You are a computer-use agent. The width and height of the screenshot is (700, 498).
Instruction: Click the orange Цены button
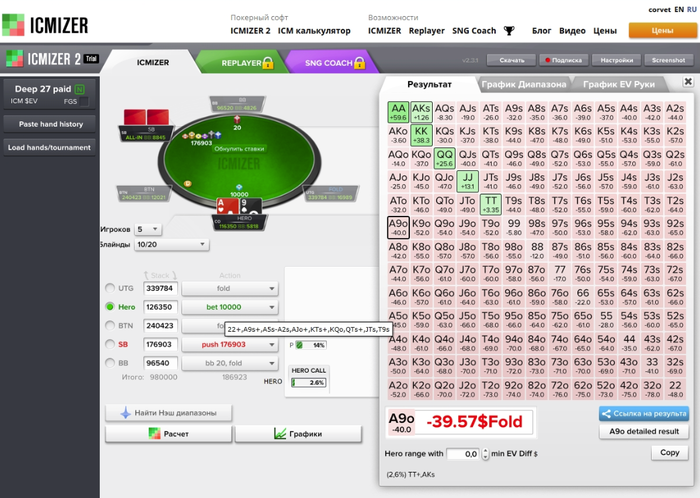click(662, 30)
